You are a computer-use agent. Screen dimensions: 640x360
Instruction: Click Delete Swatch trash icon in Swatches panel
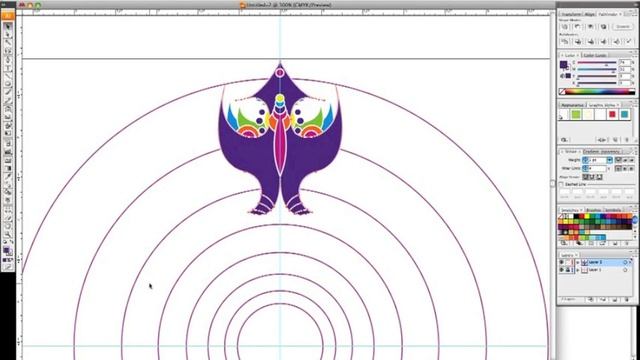627,243
